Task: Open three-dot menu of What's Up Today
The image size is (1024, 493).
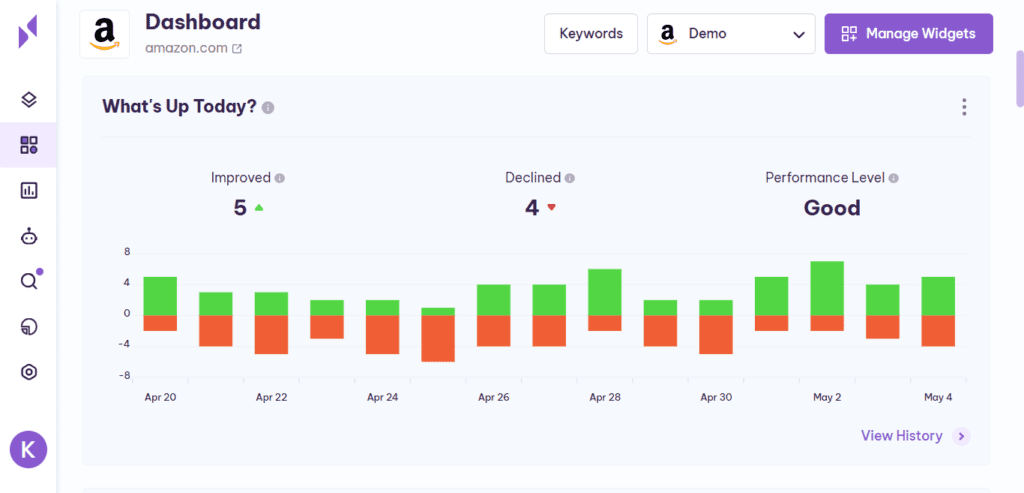Action: tap(964, 107)
